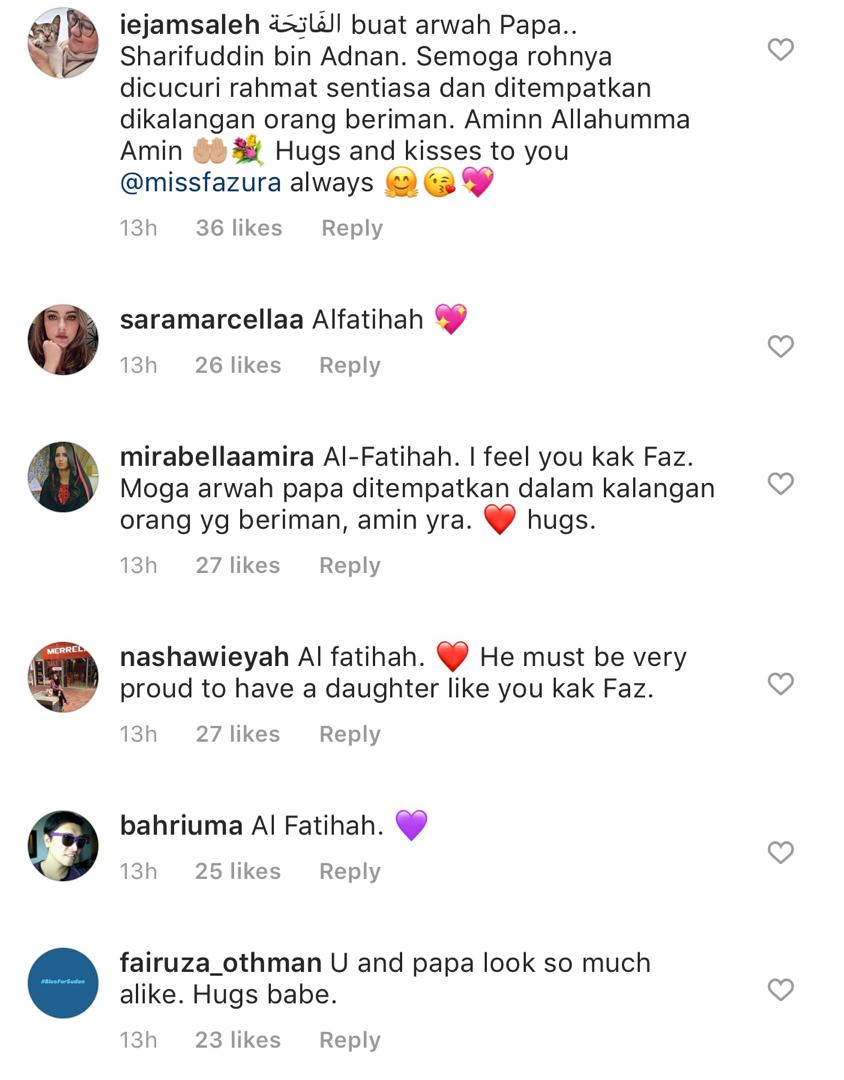Open iejamsaleh's profile picture
The image size is (844, 1080).
click(63, 43)
